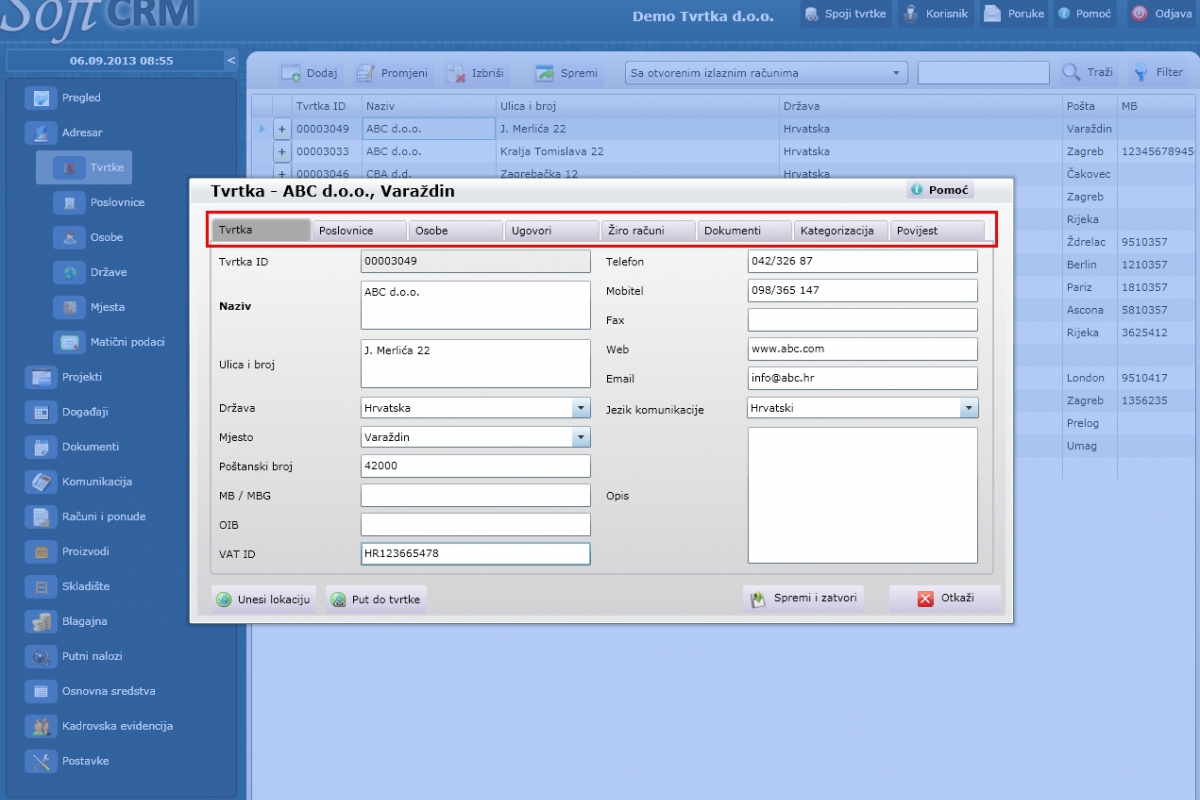Switch to the Ugovori tab
The width and height of the screenshot is (1200, 800).
552,231
